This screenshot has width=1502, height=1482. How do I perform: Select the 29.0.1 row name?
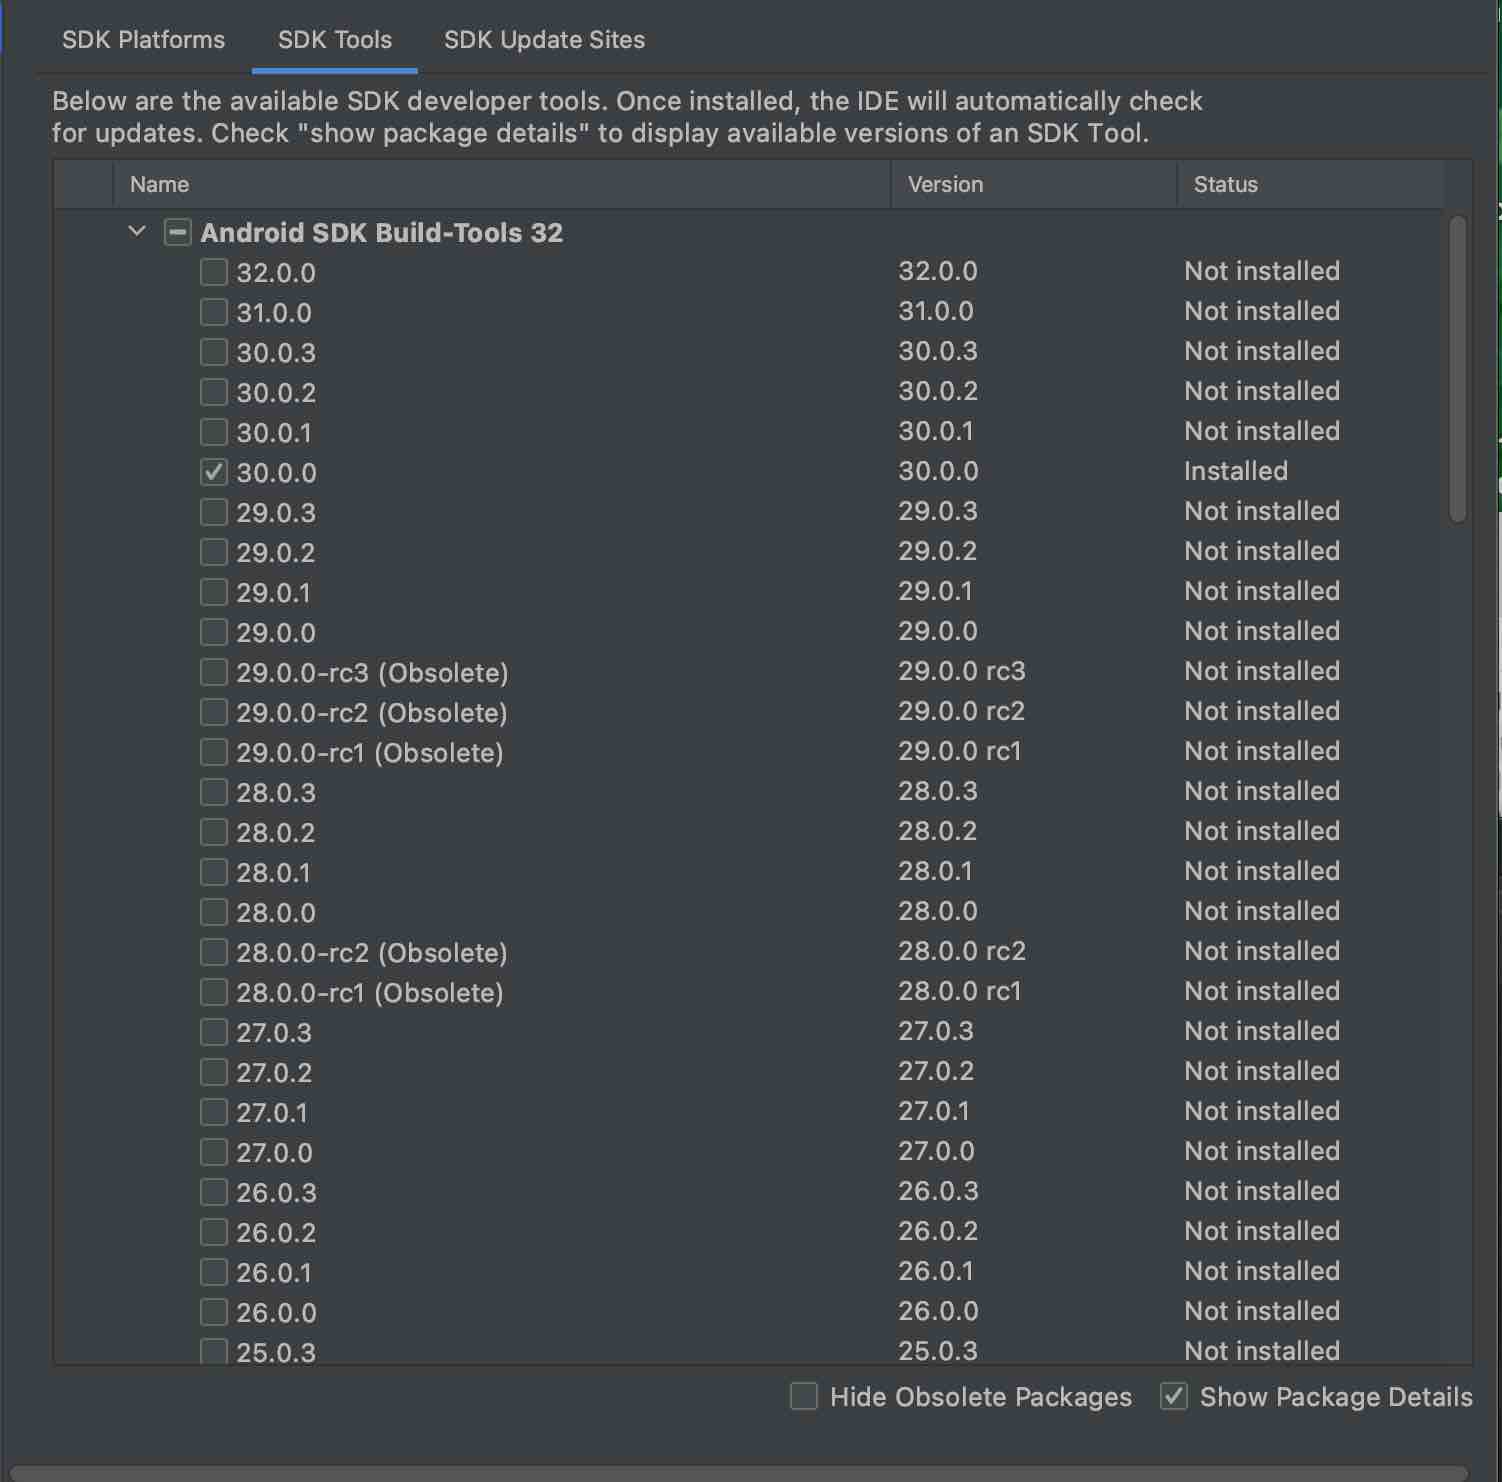[x=274, y=593]
